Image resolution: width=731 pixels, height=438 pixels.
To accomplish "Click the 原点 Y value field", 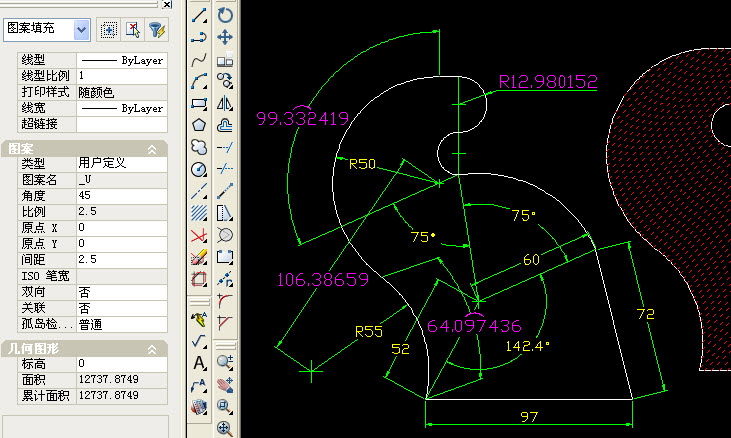I will point(122,244).
